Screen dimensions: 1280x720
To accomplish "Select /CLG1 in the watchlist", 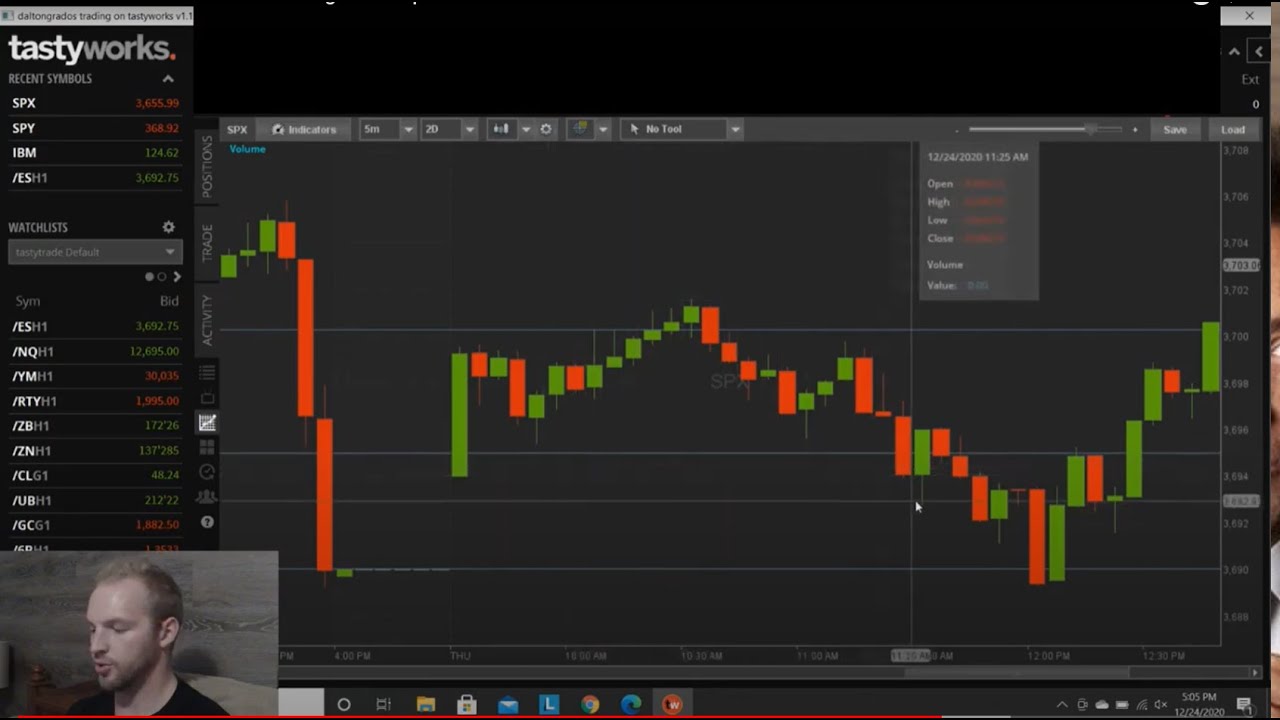I will click(x=96, y=475).
